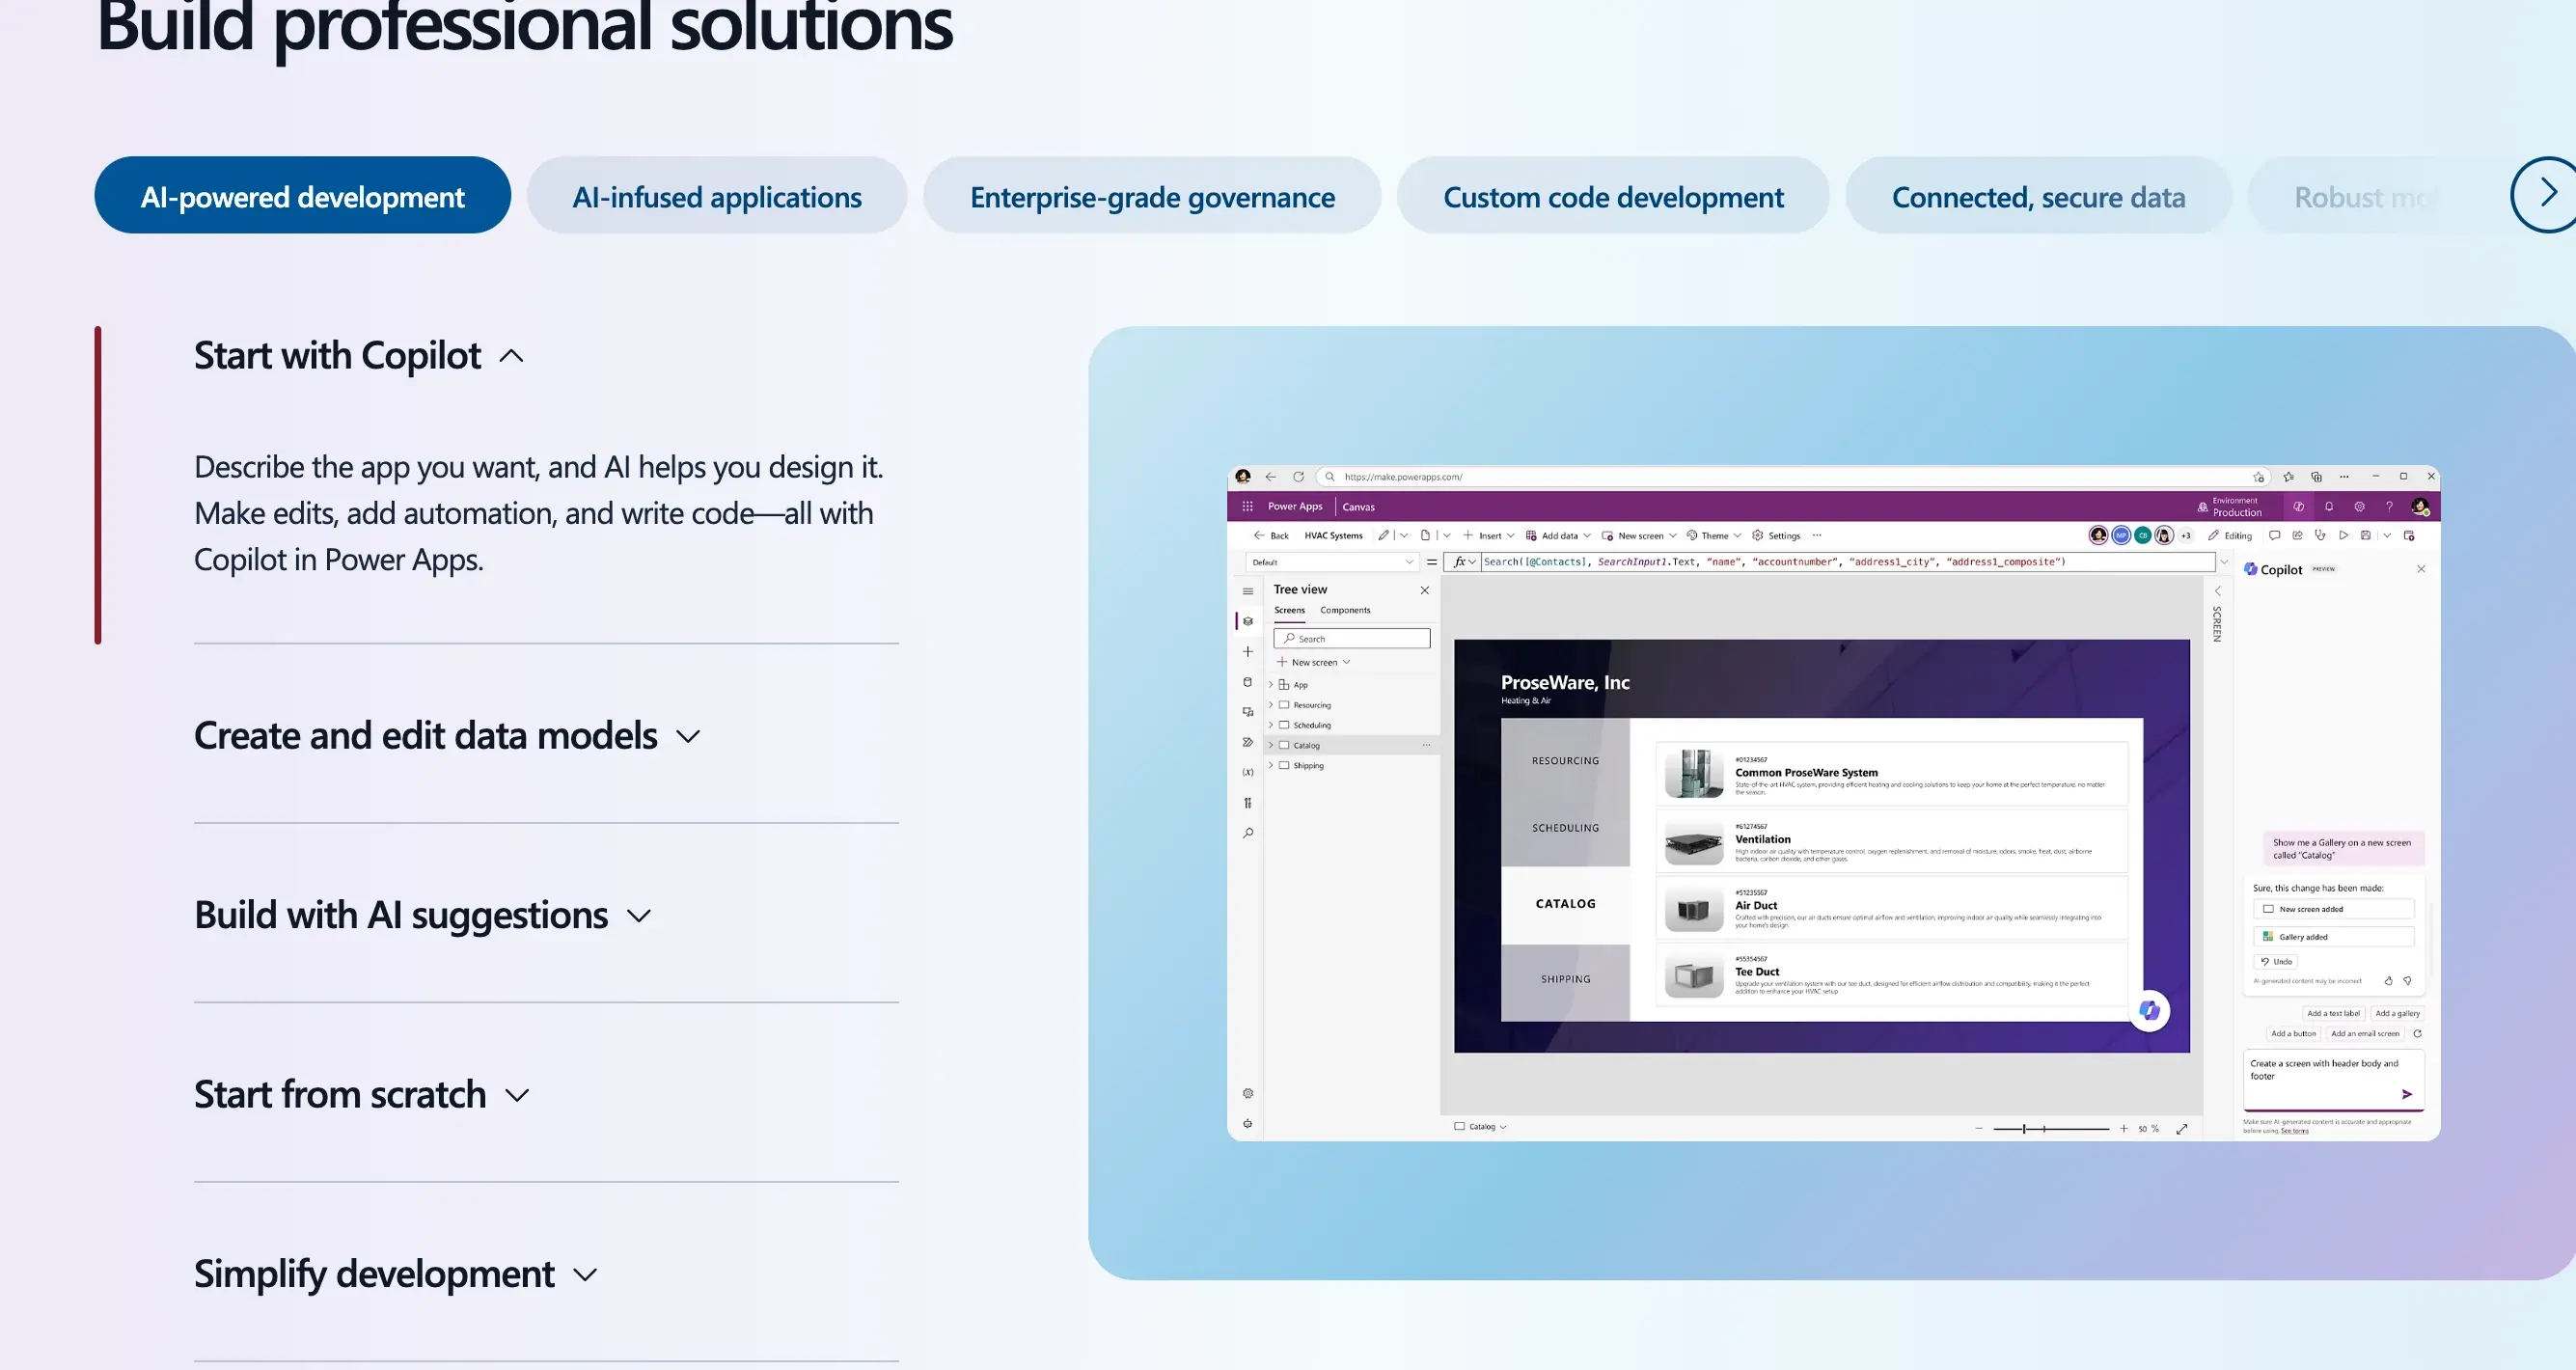Expand the Catalog screen tree item
The height and width of the screenshot is (1370, 2576).
pos(1271,745)
